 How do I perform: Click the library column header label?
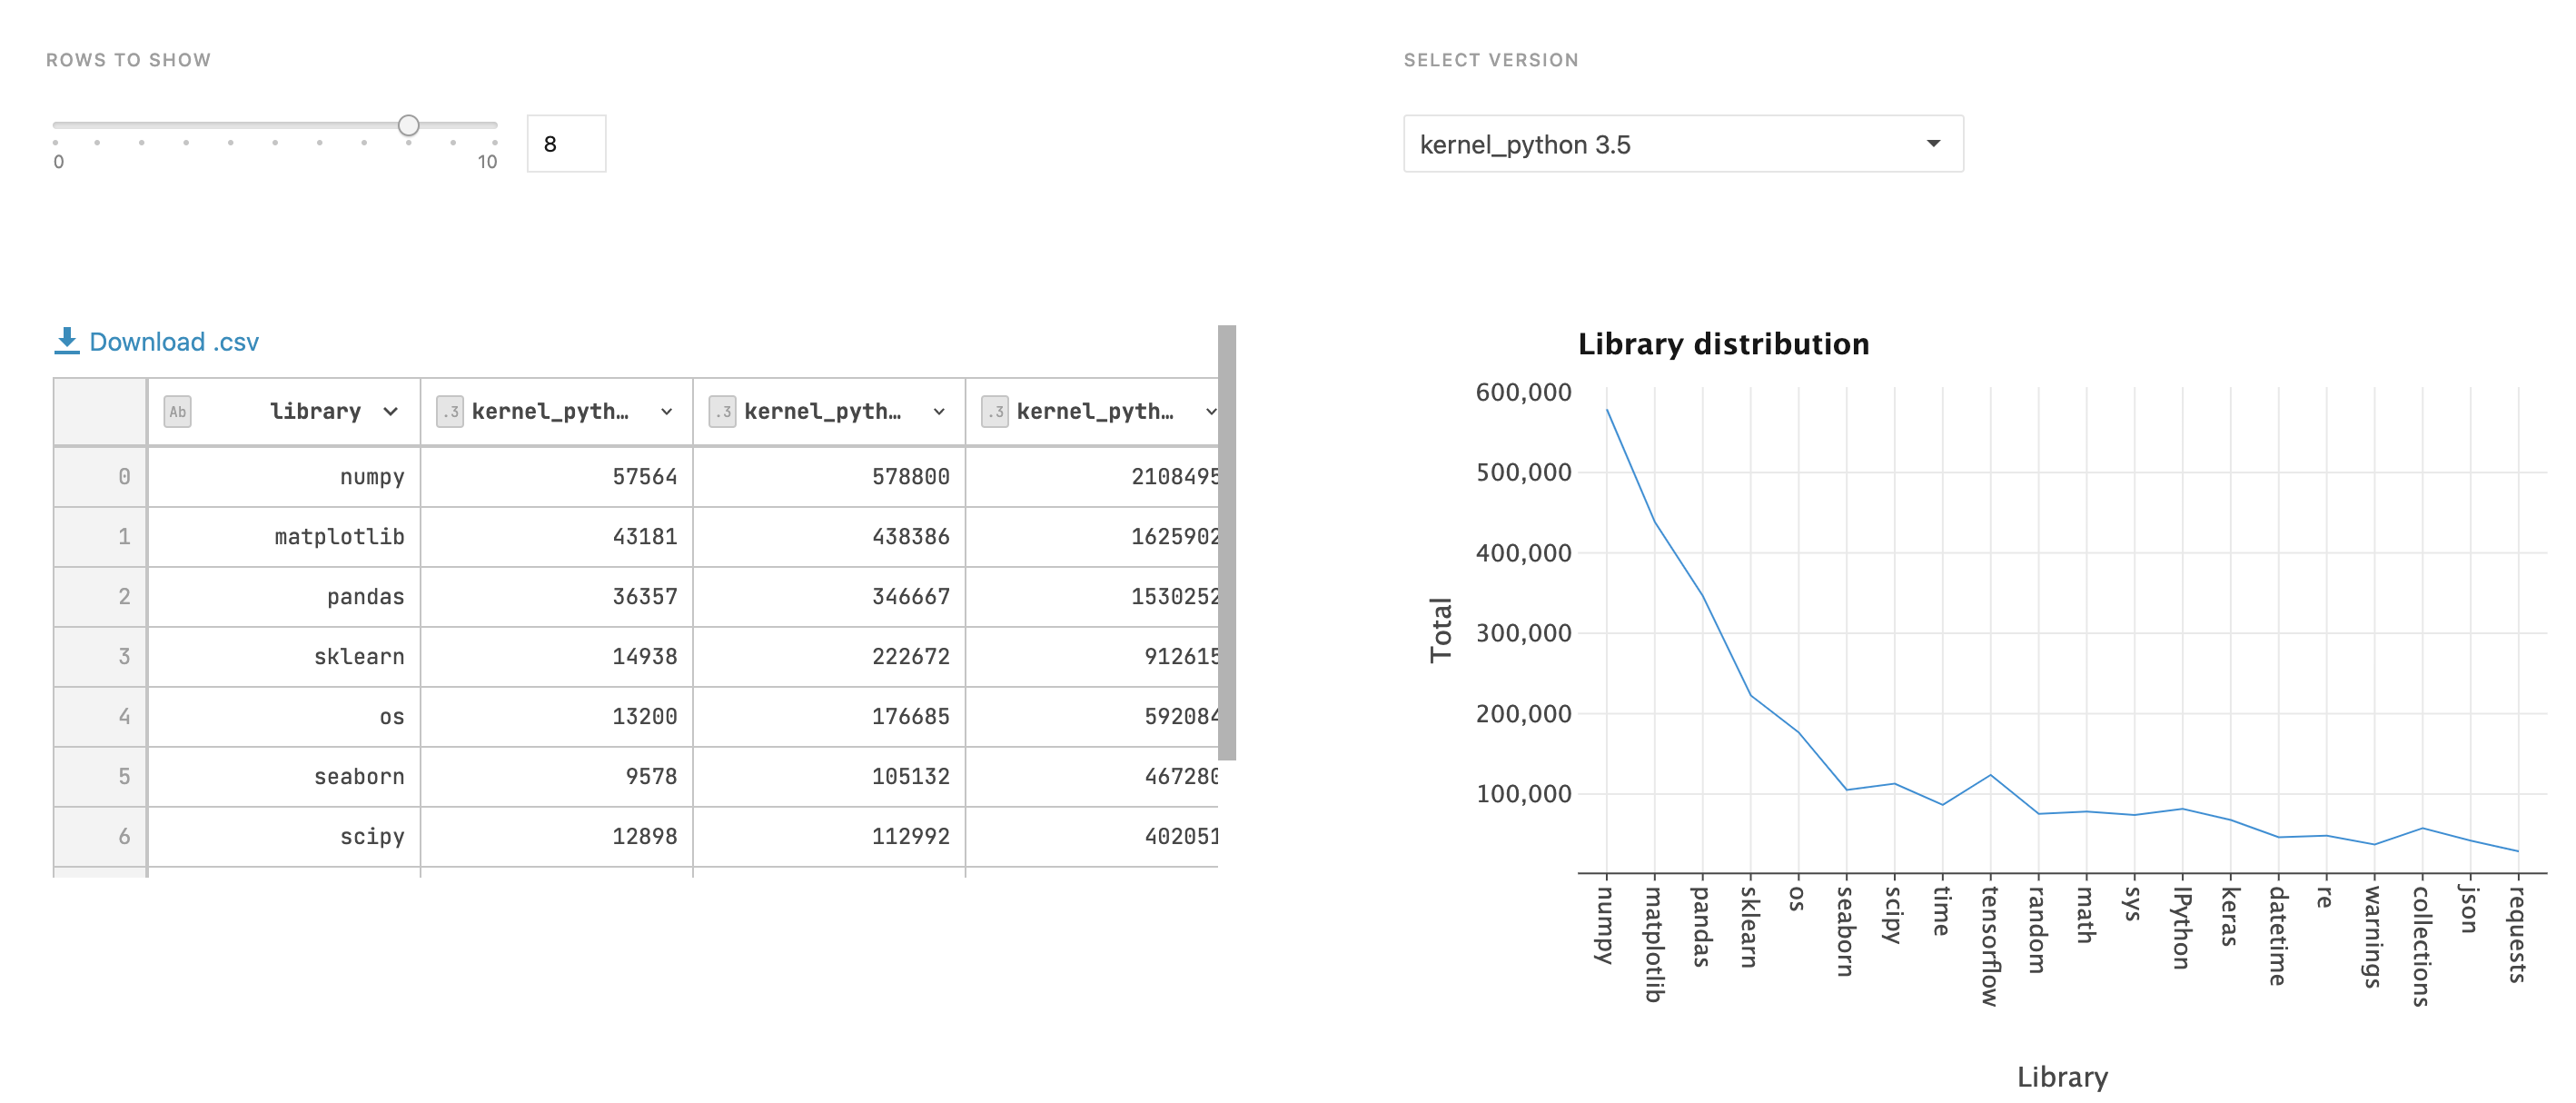(314, 411)
